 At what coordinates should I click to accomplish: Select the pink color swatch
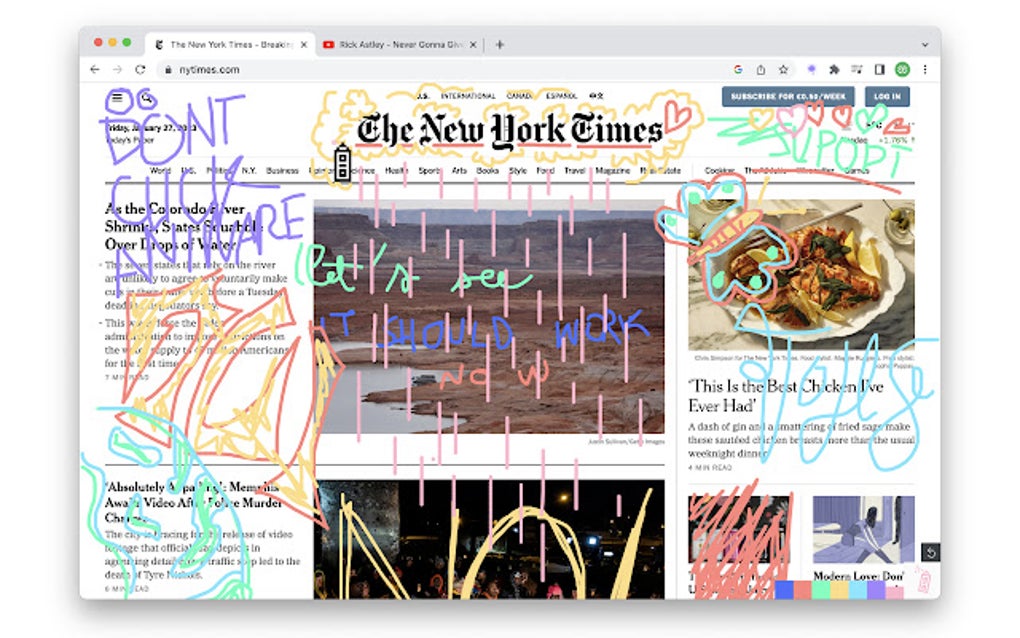coord(894,591)
